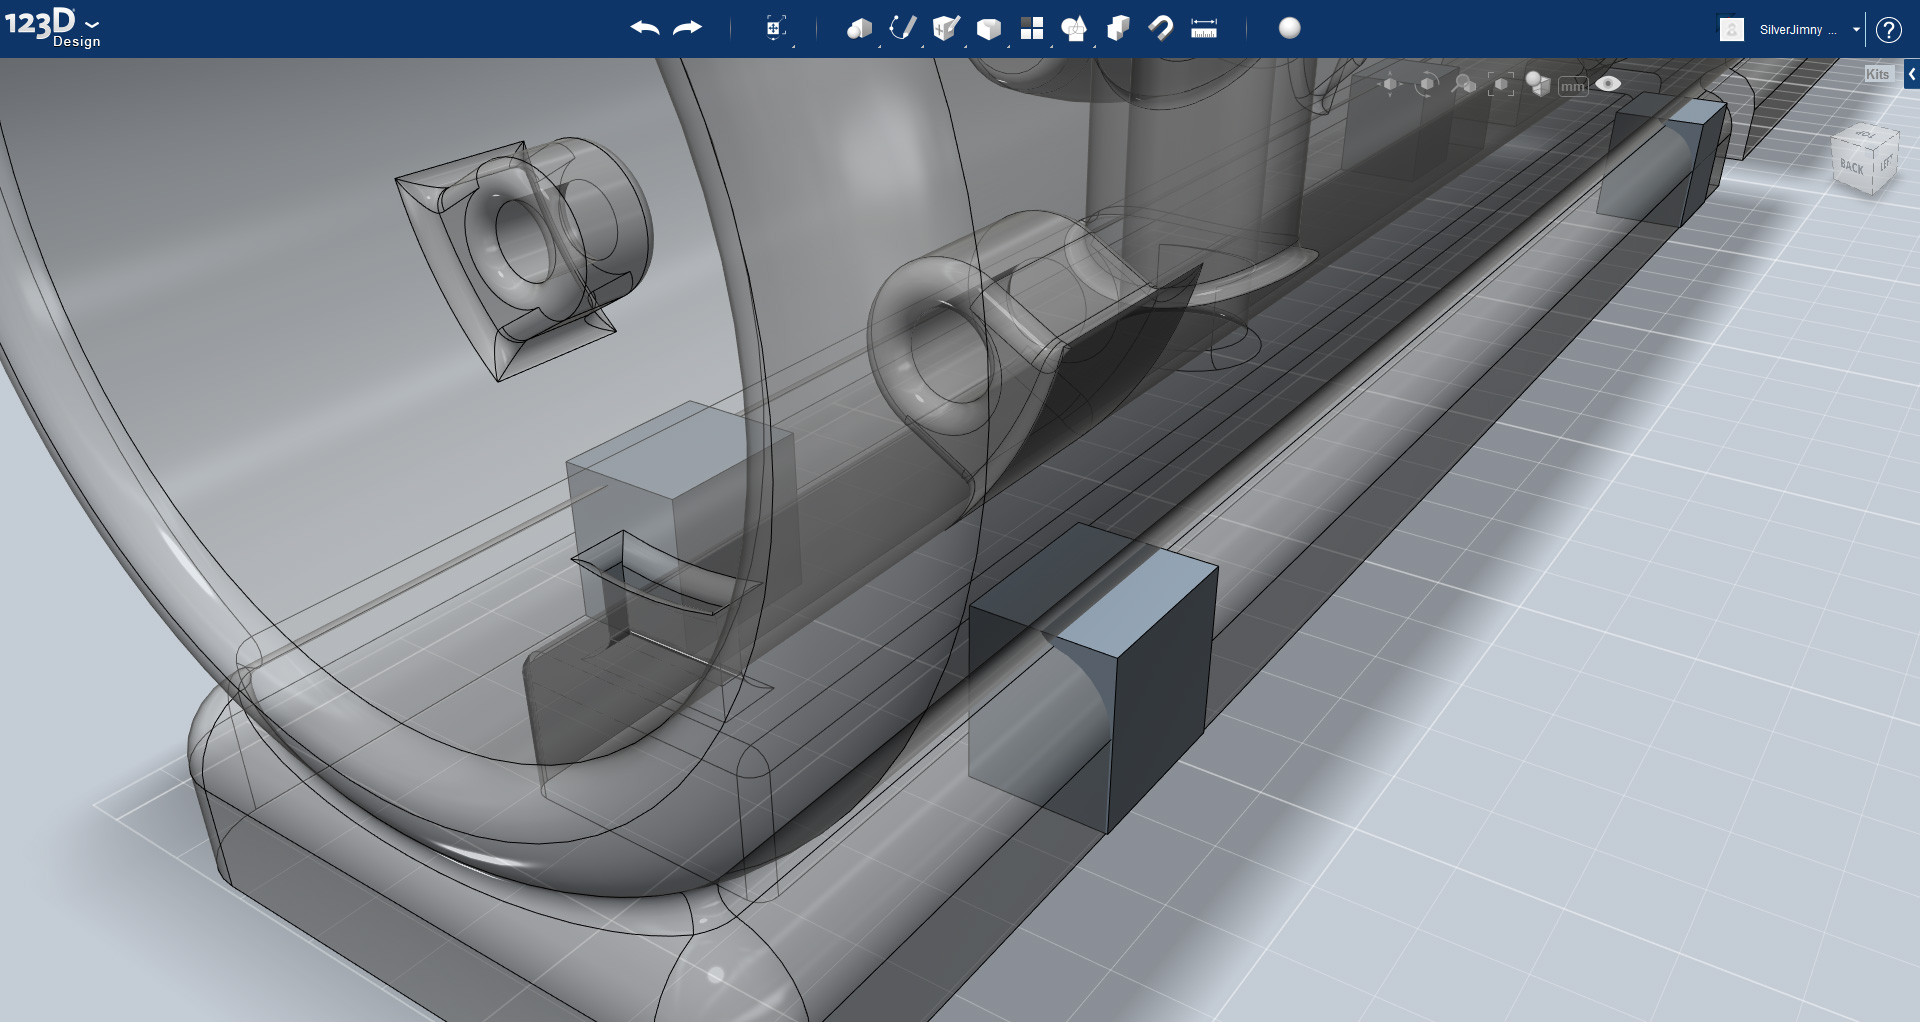
Task: Select the Pan view tool
Action: [x=1390, y=85]
